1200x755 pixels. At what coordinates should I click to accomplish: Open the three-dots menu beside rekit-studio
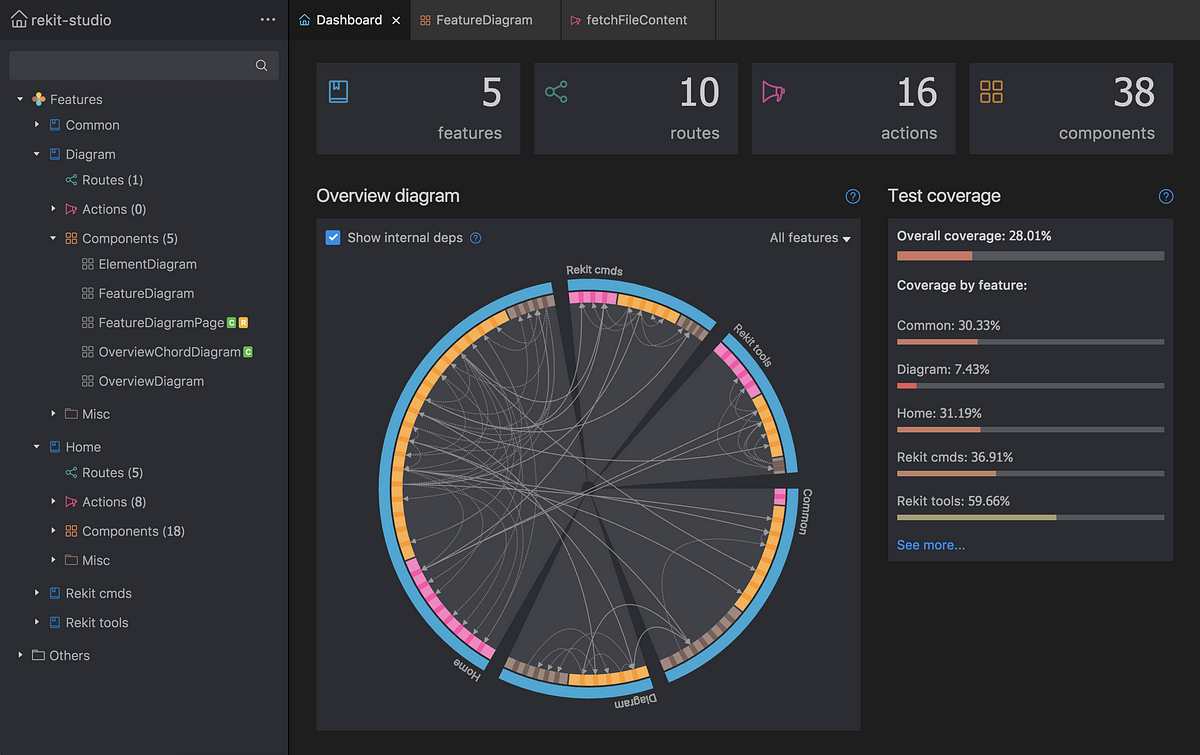point(268,20)
